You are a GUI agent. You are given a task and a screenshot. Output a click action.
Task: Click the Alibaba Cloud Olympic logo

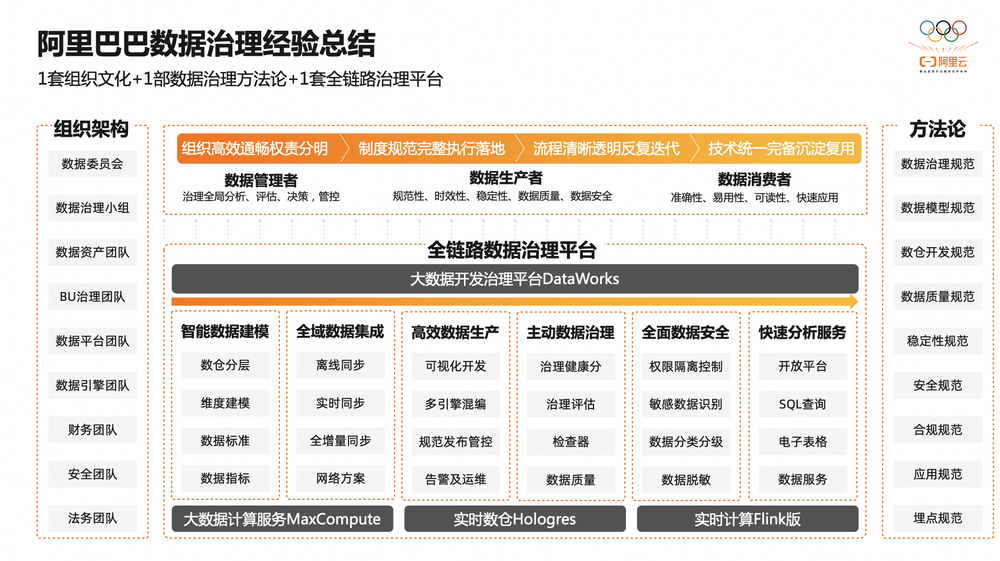943,46
